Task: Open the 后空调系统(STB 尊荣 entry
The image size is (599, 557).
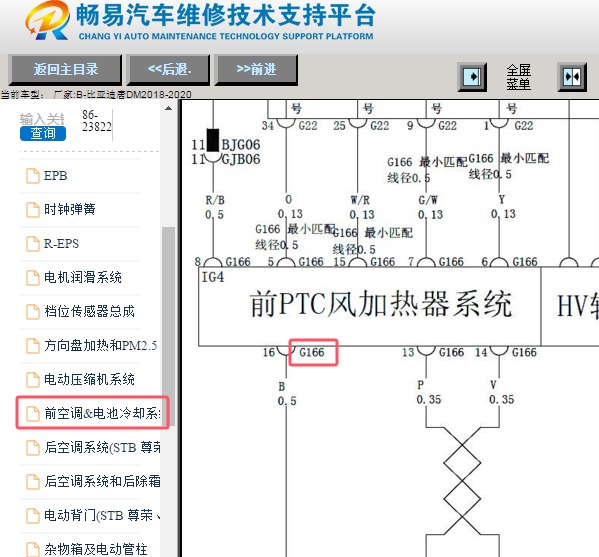Action: click(x=102, y=447)
